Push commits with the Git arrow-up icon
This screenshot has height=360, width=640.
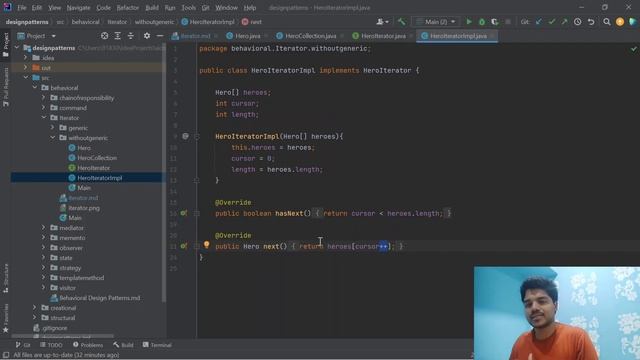tap(564, 22)
